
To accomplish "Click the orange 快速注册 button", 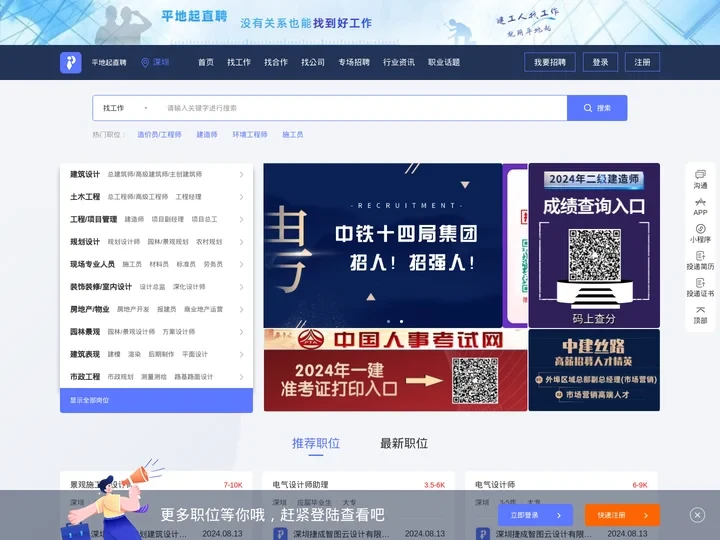I will pos(622,515).
